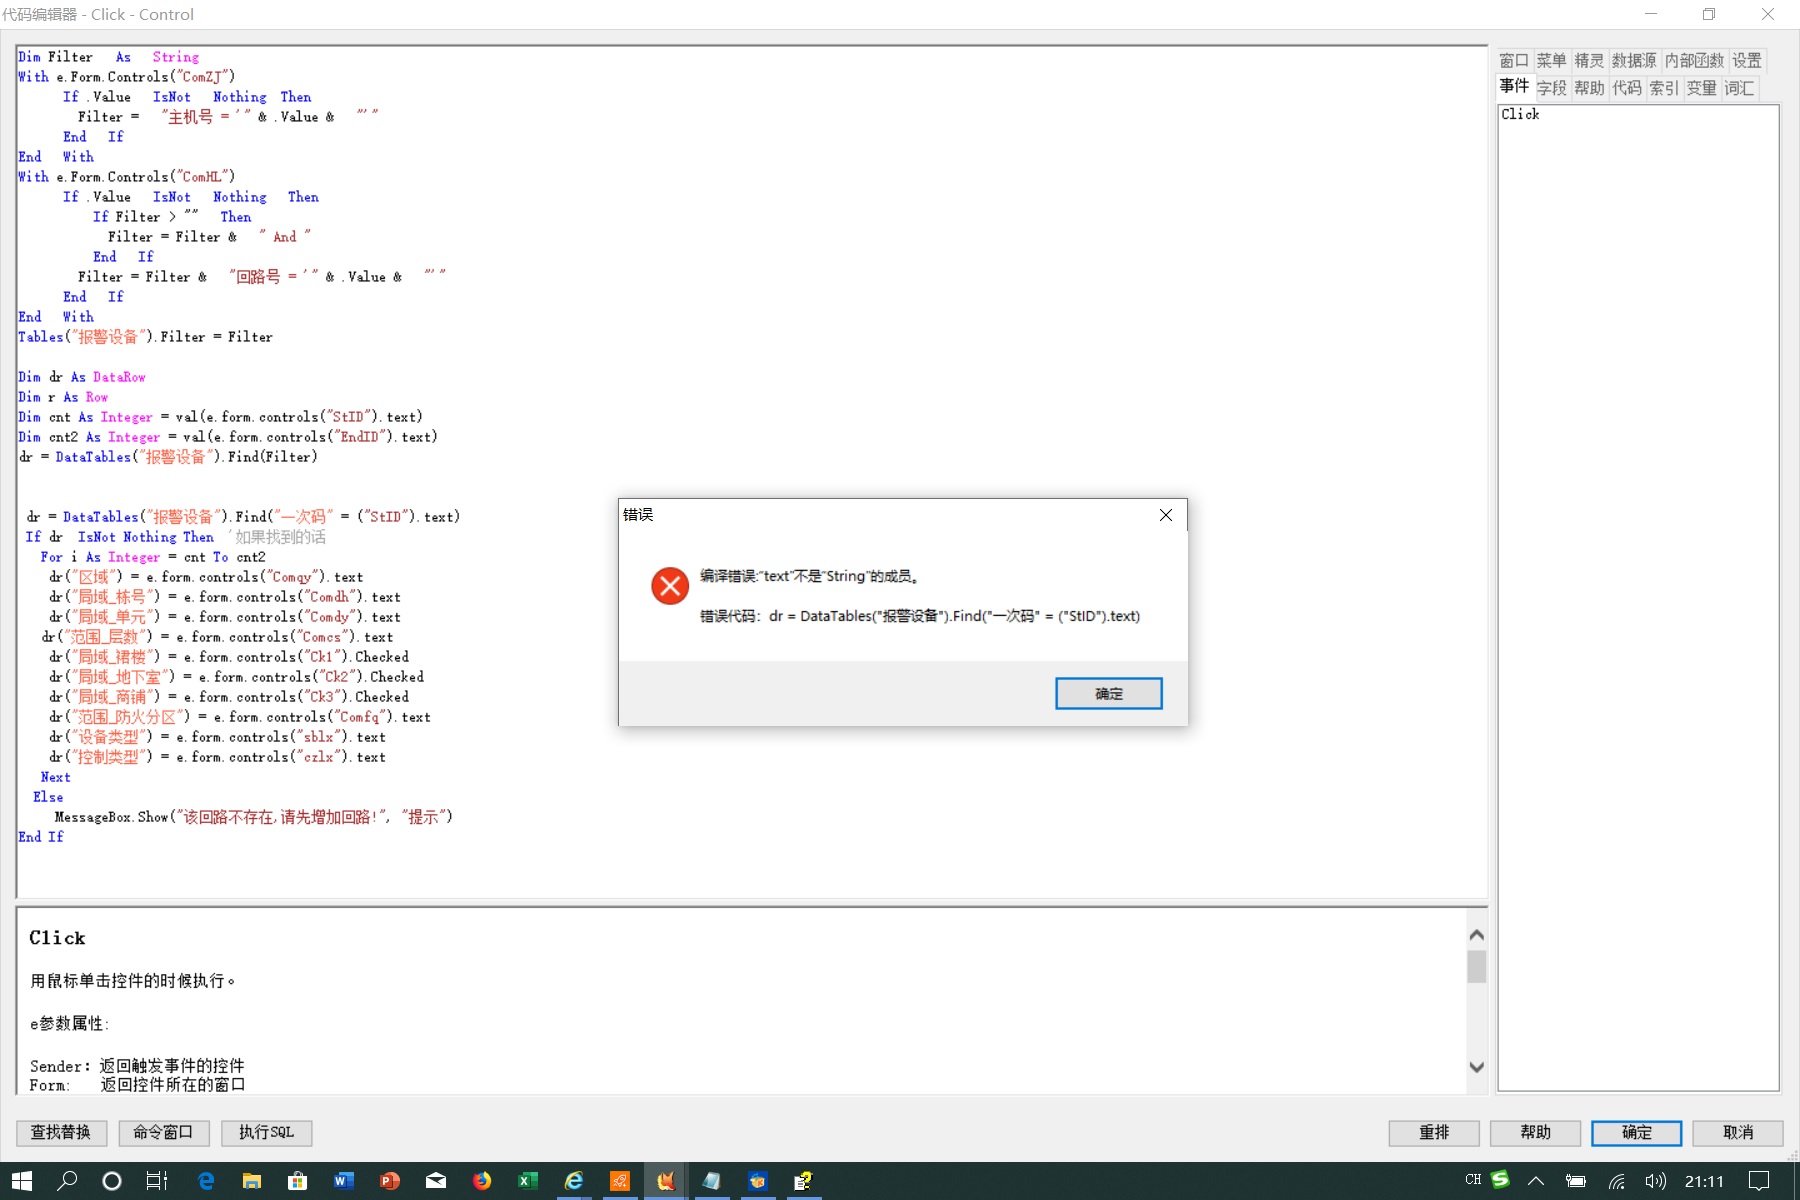Open the 代码 tab
Screen dimensions: 1800x1200
point(1627,88)
